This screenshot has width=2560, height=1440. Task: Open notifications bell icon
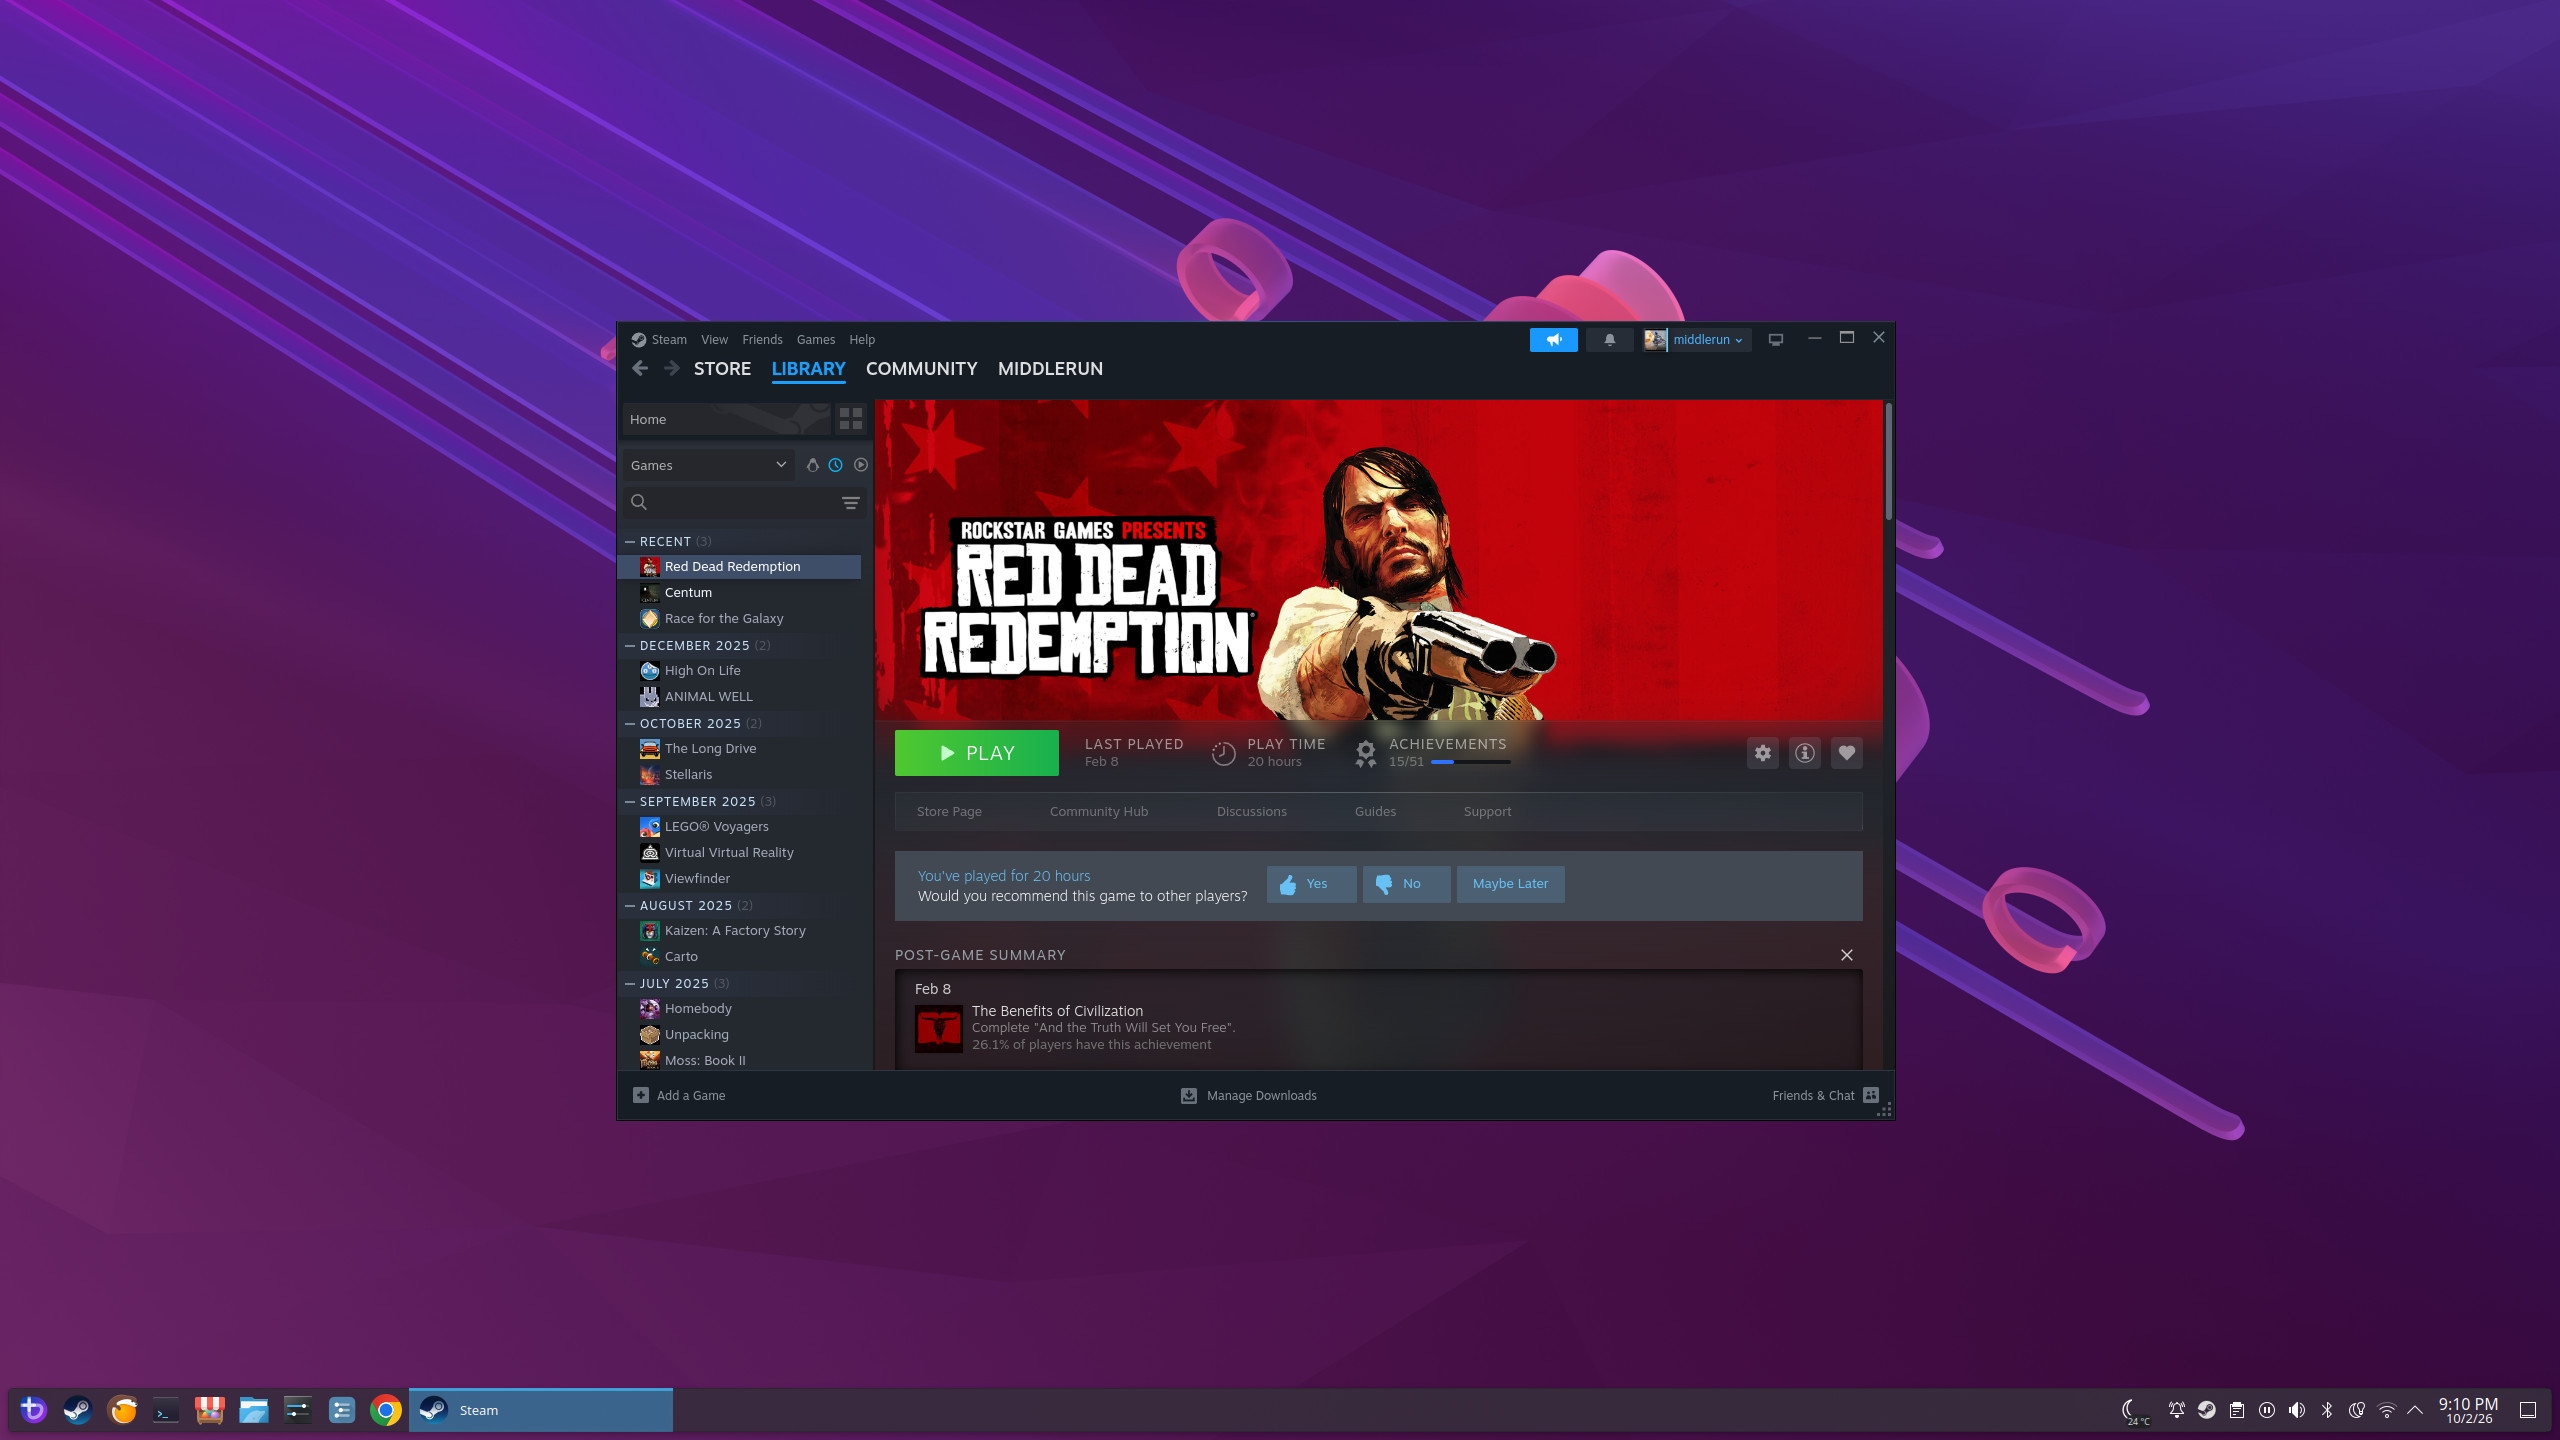tap(1609, 340)
